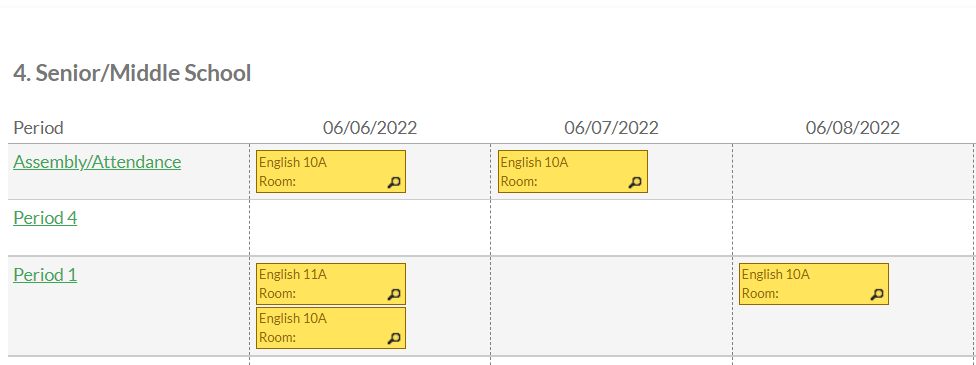Select English 10A label in Period 1 on 06/08/2022
The image size is (976, 365).
coord(776,275)
